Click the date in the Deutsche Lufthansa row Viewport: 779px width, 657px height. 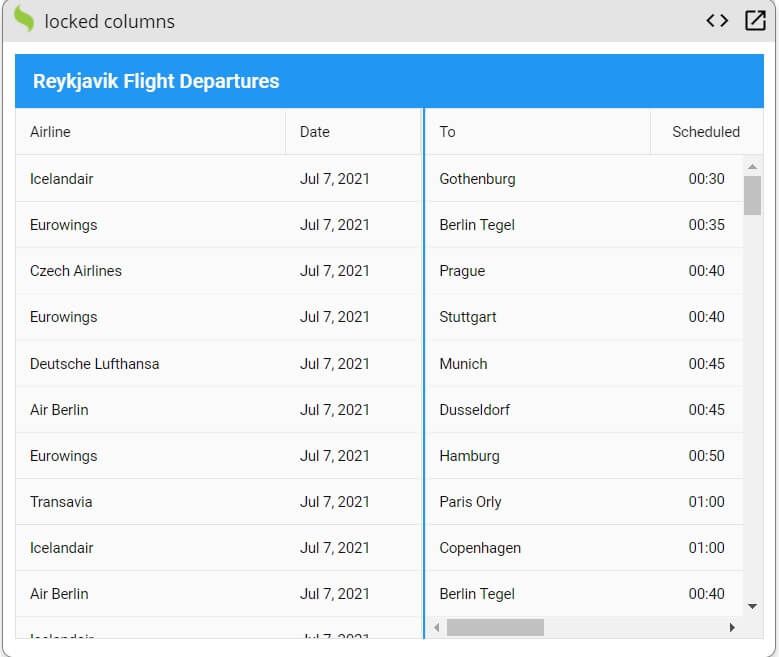click(335, 364)
